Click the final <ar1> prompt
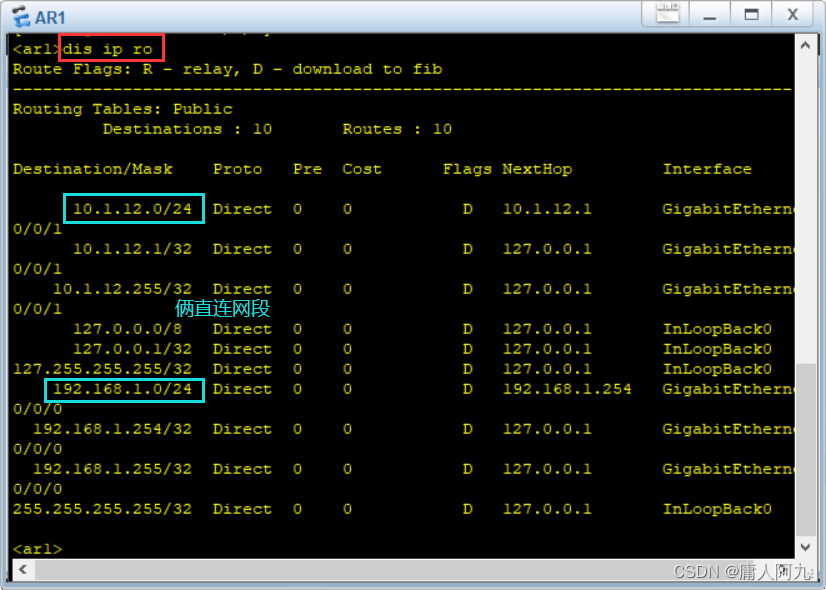The image size is (826, 590). pyautogui.click(x=37, y=549)
